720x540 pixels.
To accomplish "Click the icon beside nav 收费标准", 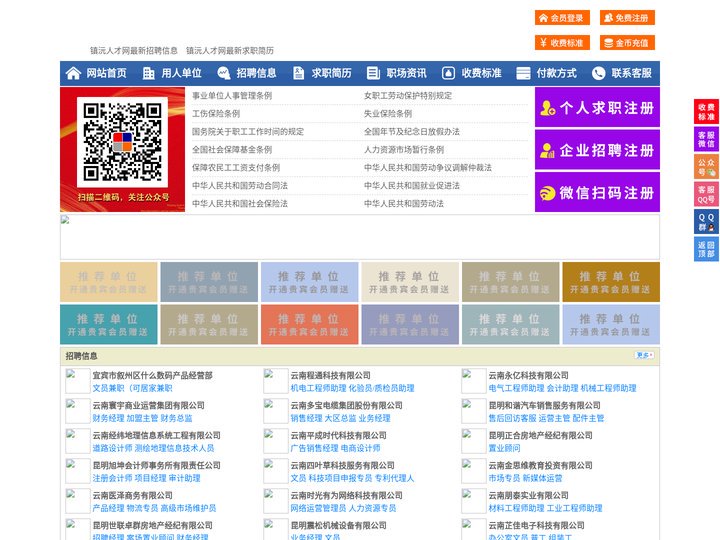I will coord(448,73).
